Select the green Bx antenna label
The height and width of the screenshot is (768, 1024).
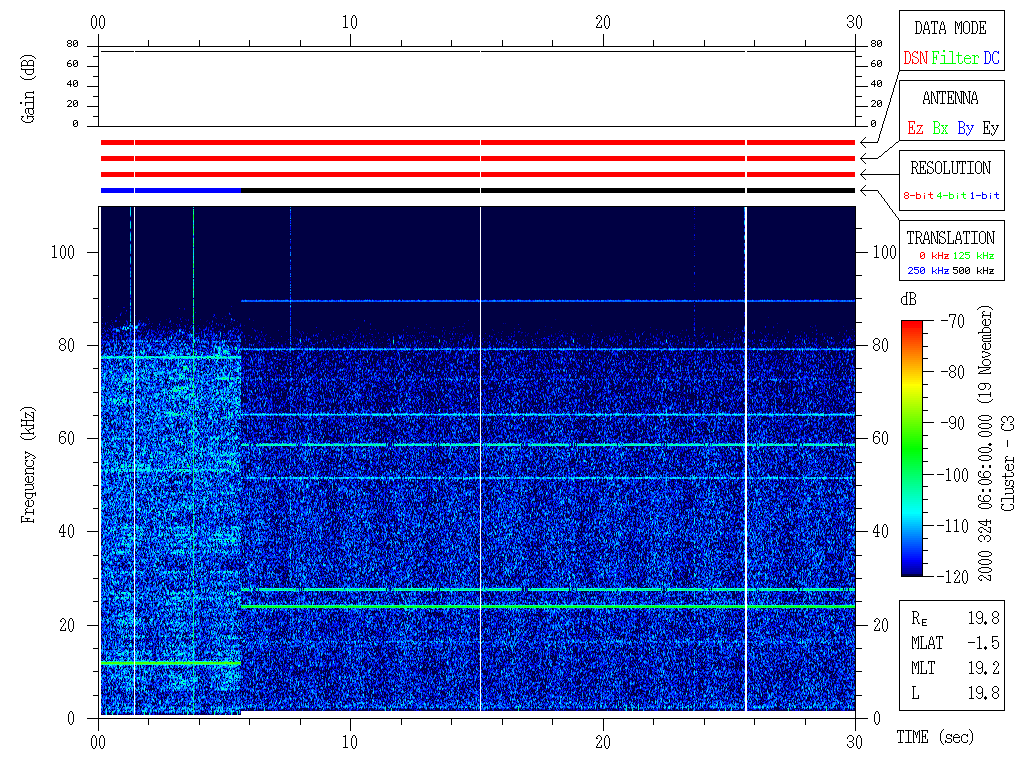[x=940, y=129]
